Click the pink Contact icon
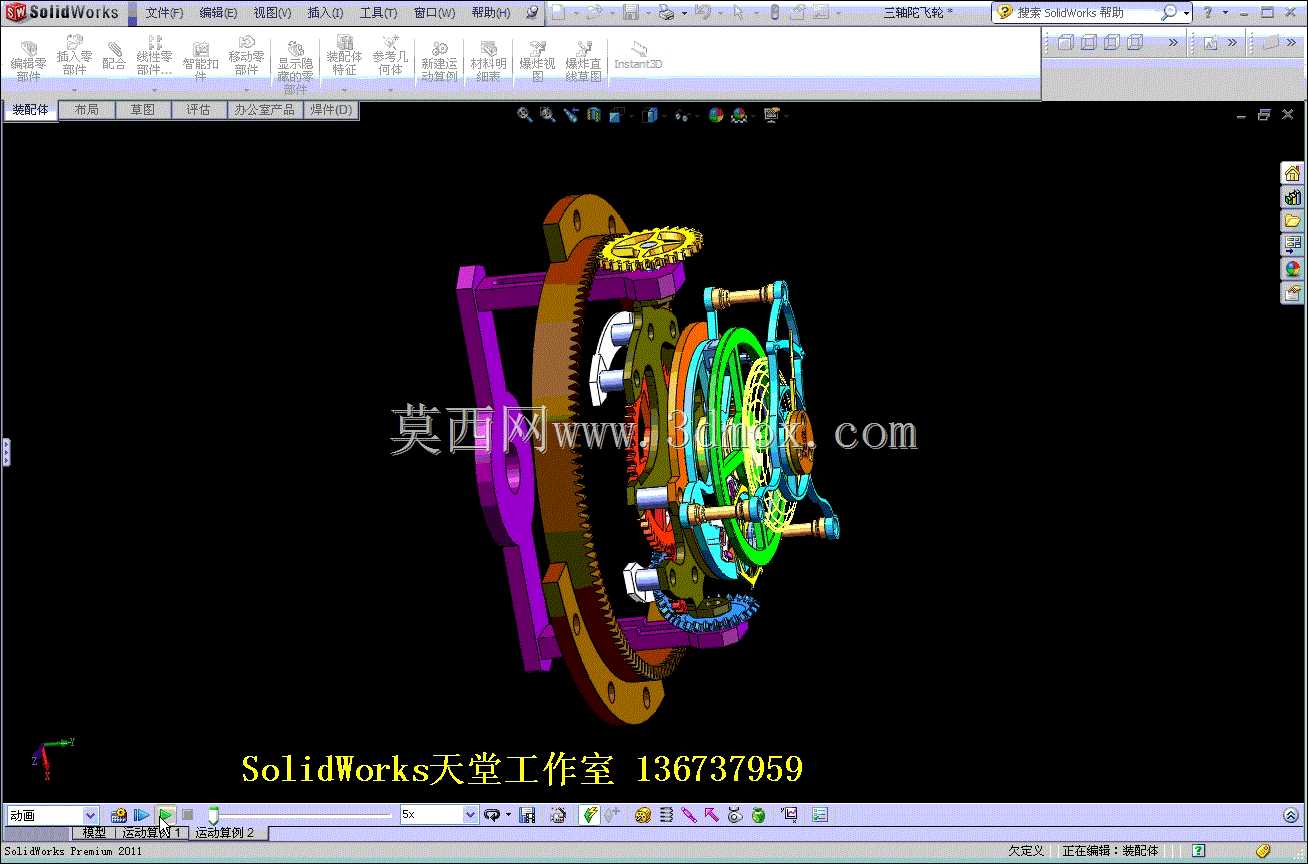The width and height of the screenshot is (1308, 864). click(x=689, y=815)
